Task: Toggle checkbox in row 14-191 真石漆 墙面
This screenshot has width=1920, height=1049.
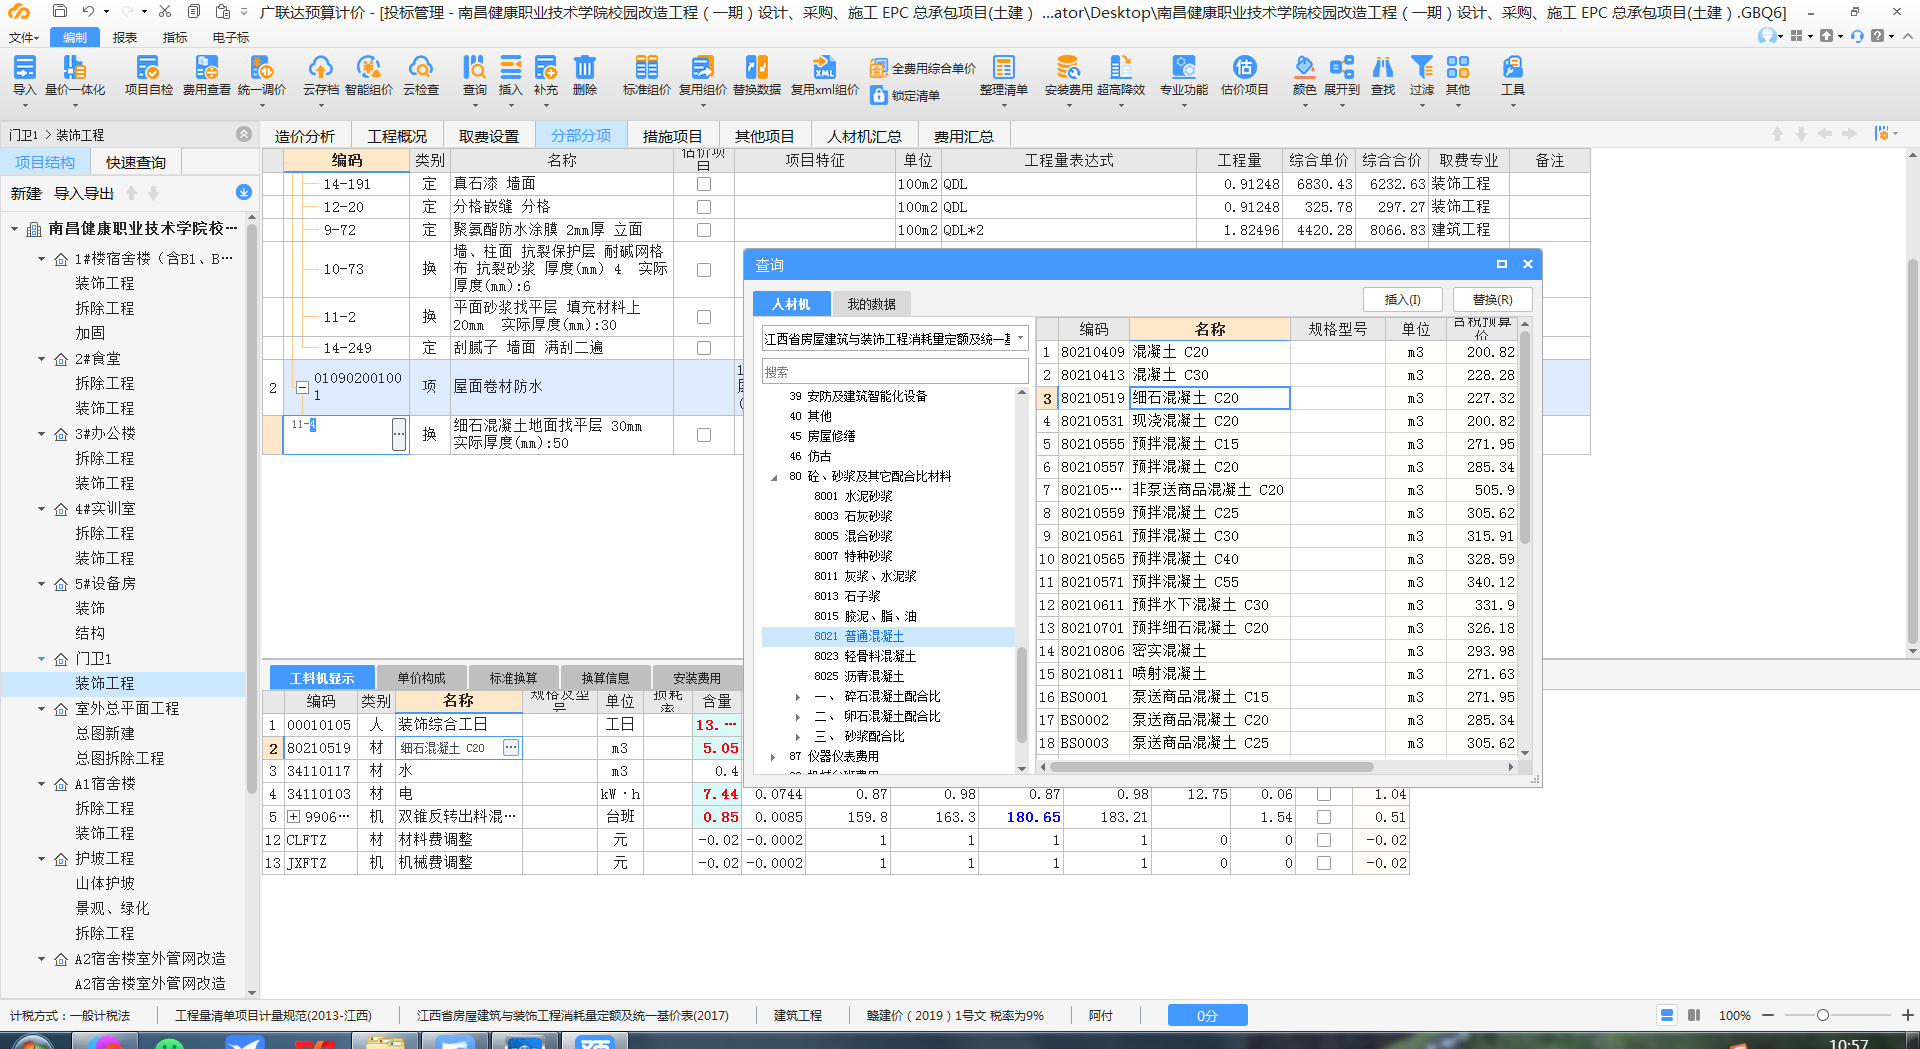Action: (704, 184)
